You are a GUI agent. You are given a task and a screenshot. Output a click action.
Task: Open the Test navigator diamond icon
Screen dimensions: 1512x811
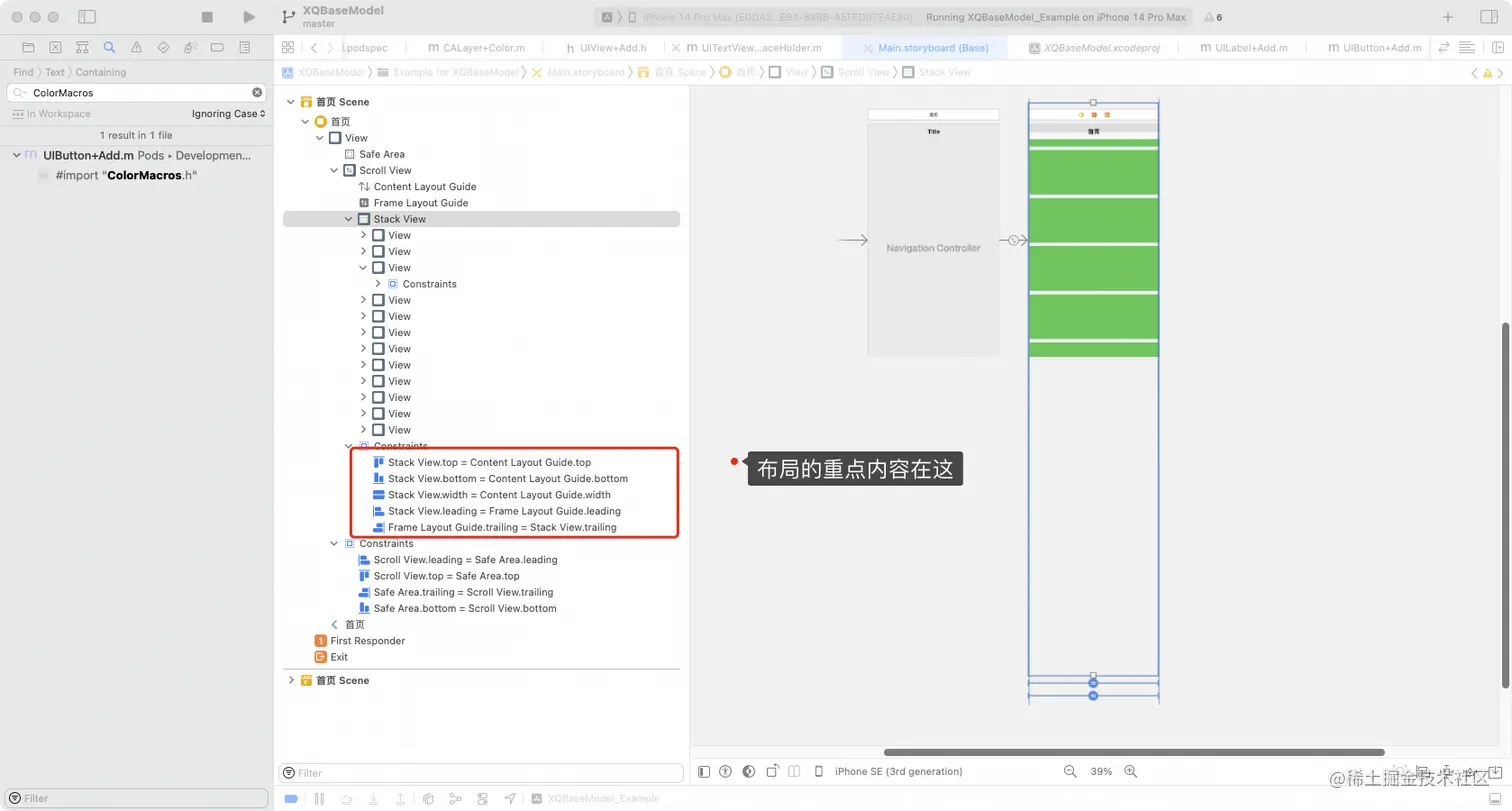tap(164, 47)
